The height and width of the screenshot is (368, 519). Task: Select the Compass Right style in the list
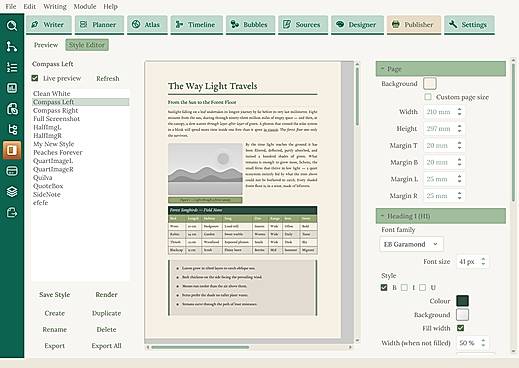[80, 110]
